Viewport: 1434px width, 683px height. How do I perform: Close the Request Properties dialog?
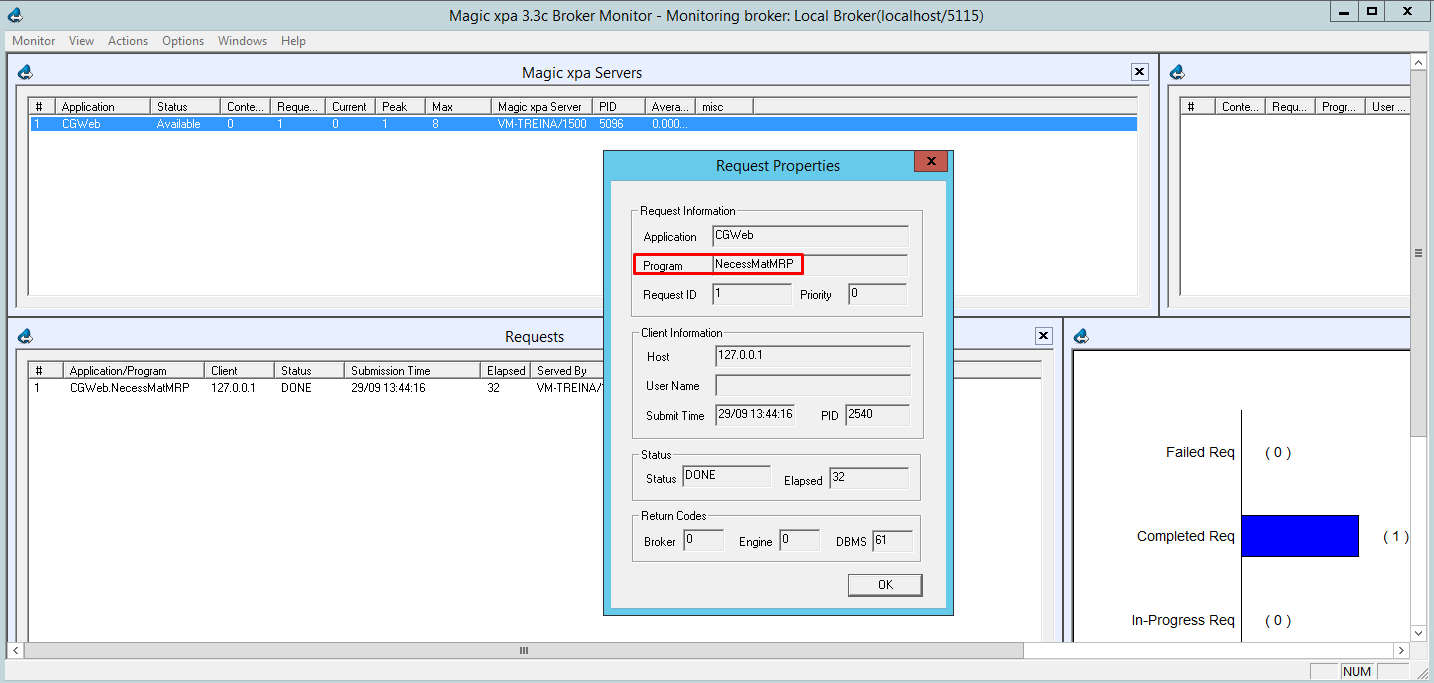click(x=930, y=162)
